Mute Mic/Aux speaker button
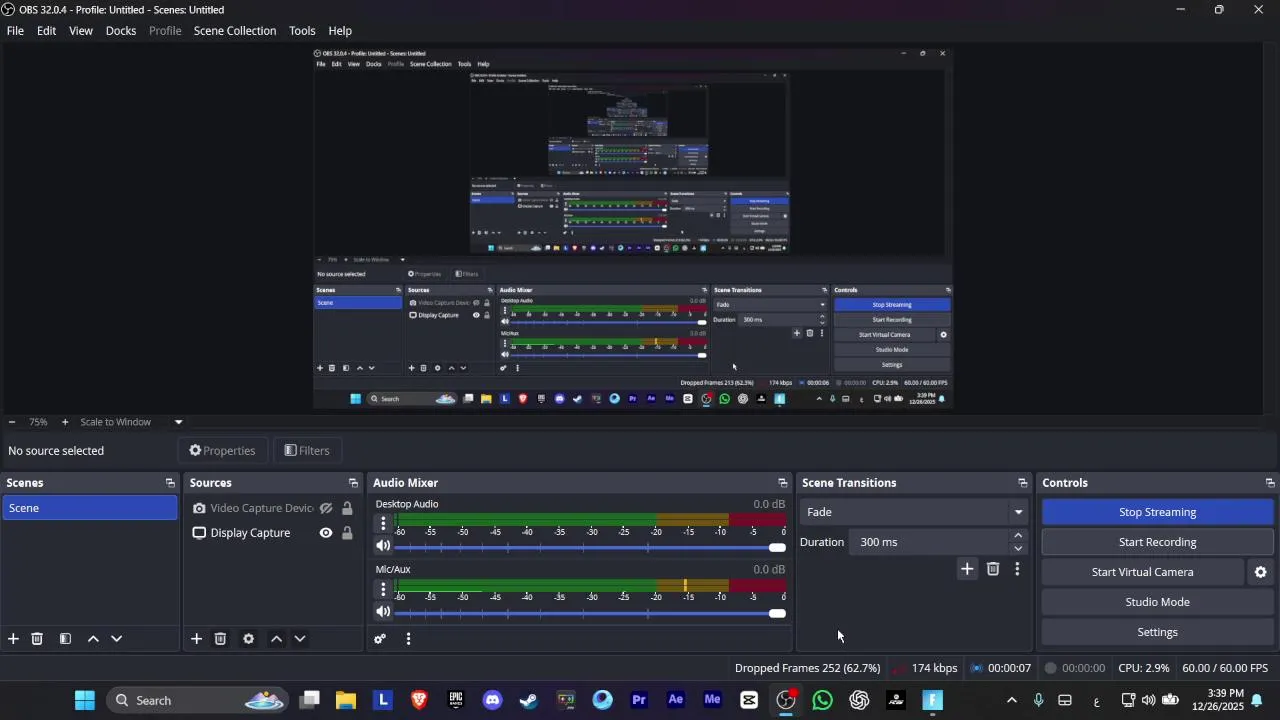The height and width of the screenshot is (720, 1280). click(383, 612)
